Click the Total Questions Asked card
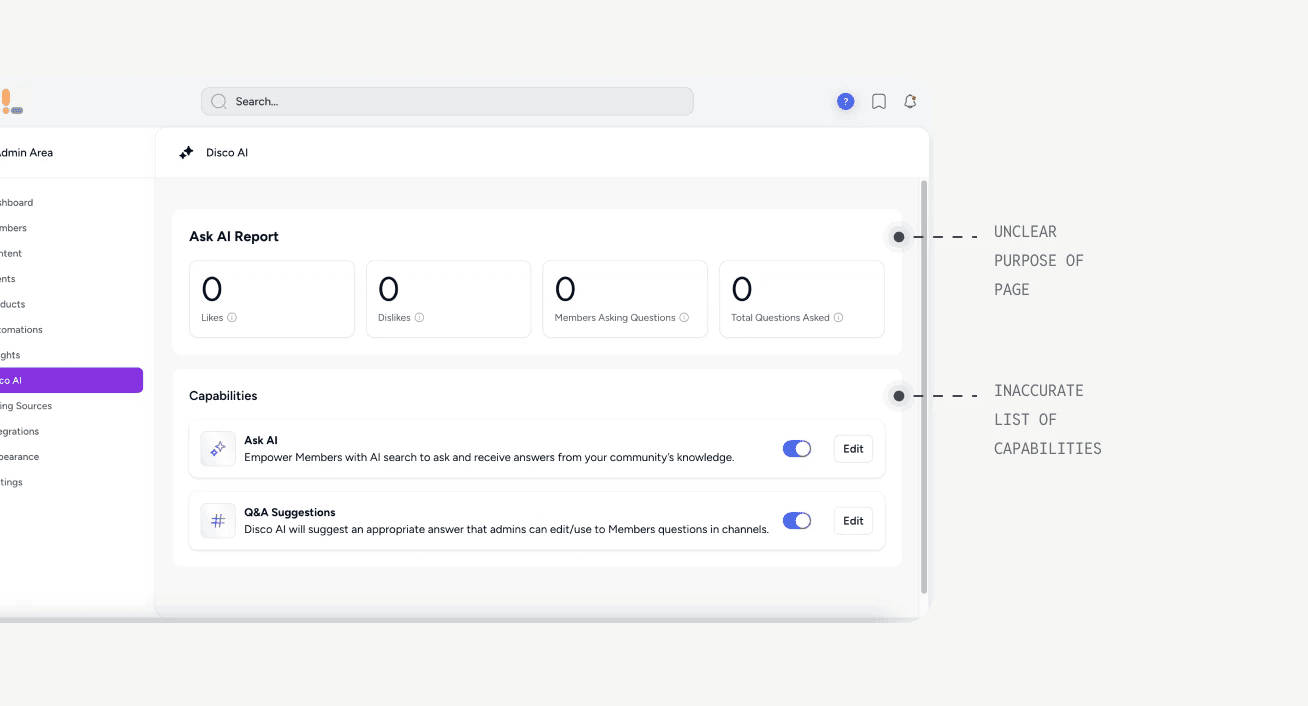Image resolution: width=1308 pixels, height=706 pixels. 802,299
